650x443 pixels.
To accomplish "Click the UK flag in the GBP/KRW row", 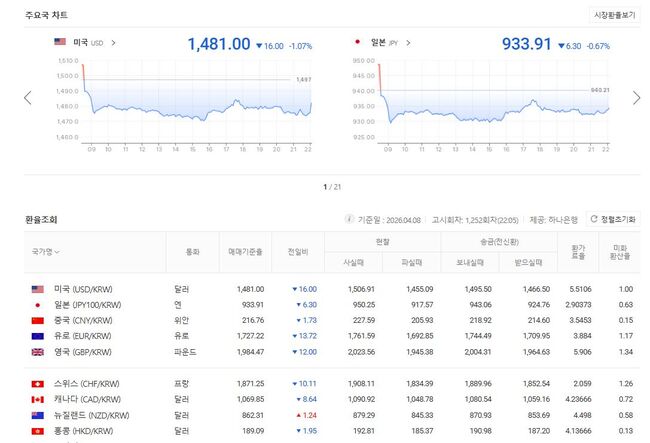I will click(38, 352).
